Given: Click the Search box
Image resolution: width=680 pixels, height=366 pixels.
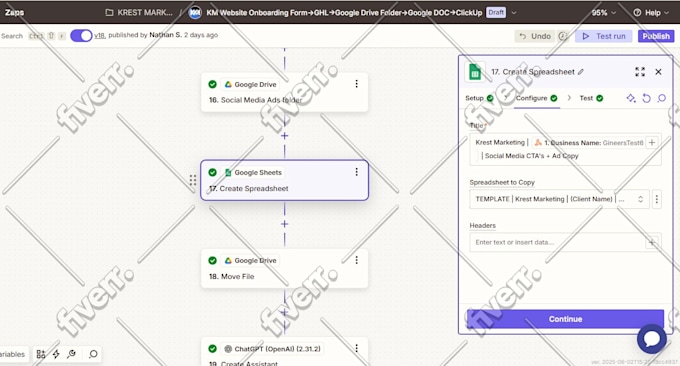Looking at the screenshot, I should (x=12, y=36).
